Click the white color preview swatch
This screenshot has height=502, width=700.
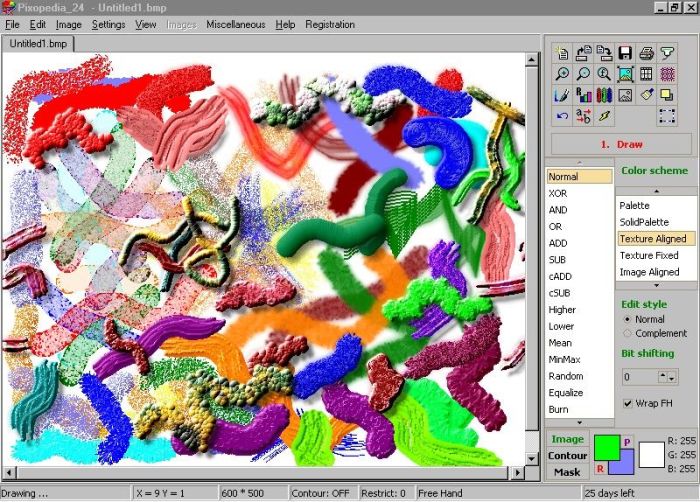pos(652,455)
